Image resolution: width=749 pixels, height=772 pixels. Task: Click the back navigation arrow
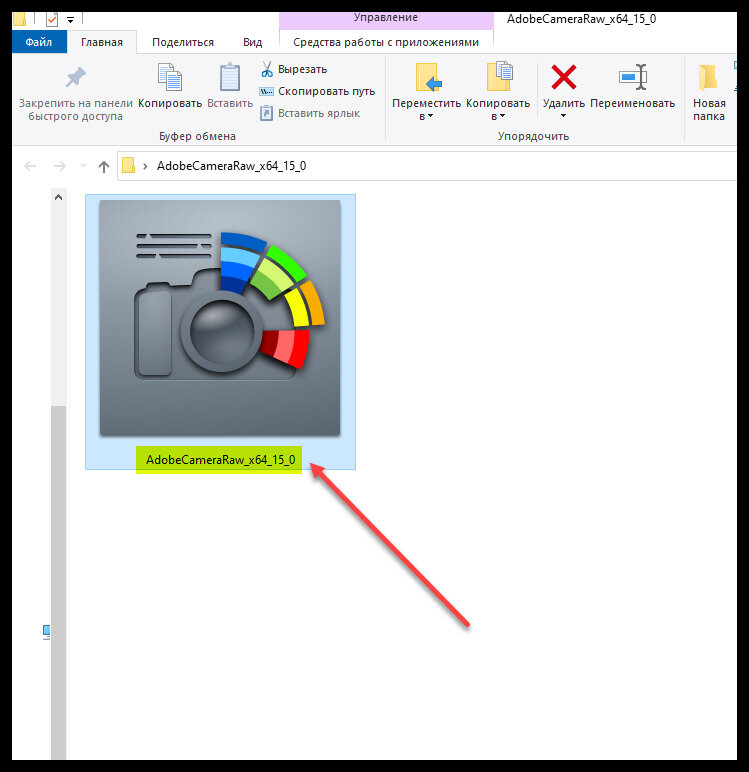(x=30, y=166)
